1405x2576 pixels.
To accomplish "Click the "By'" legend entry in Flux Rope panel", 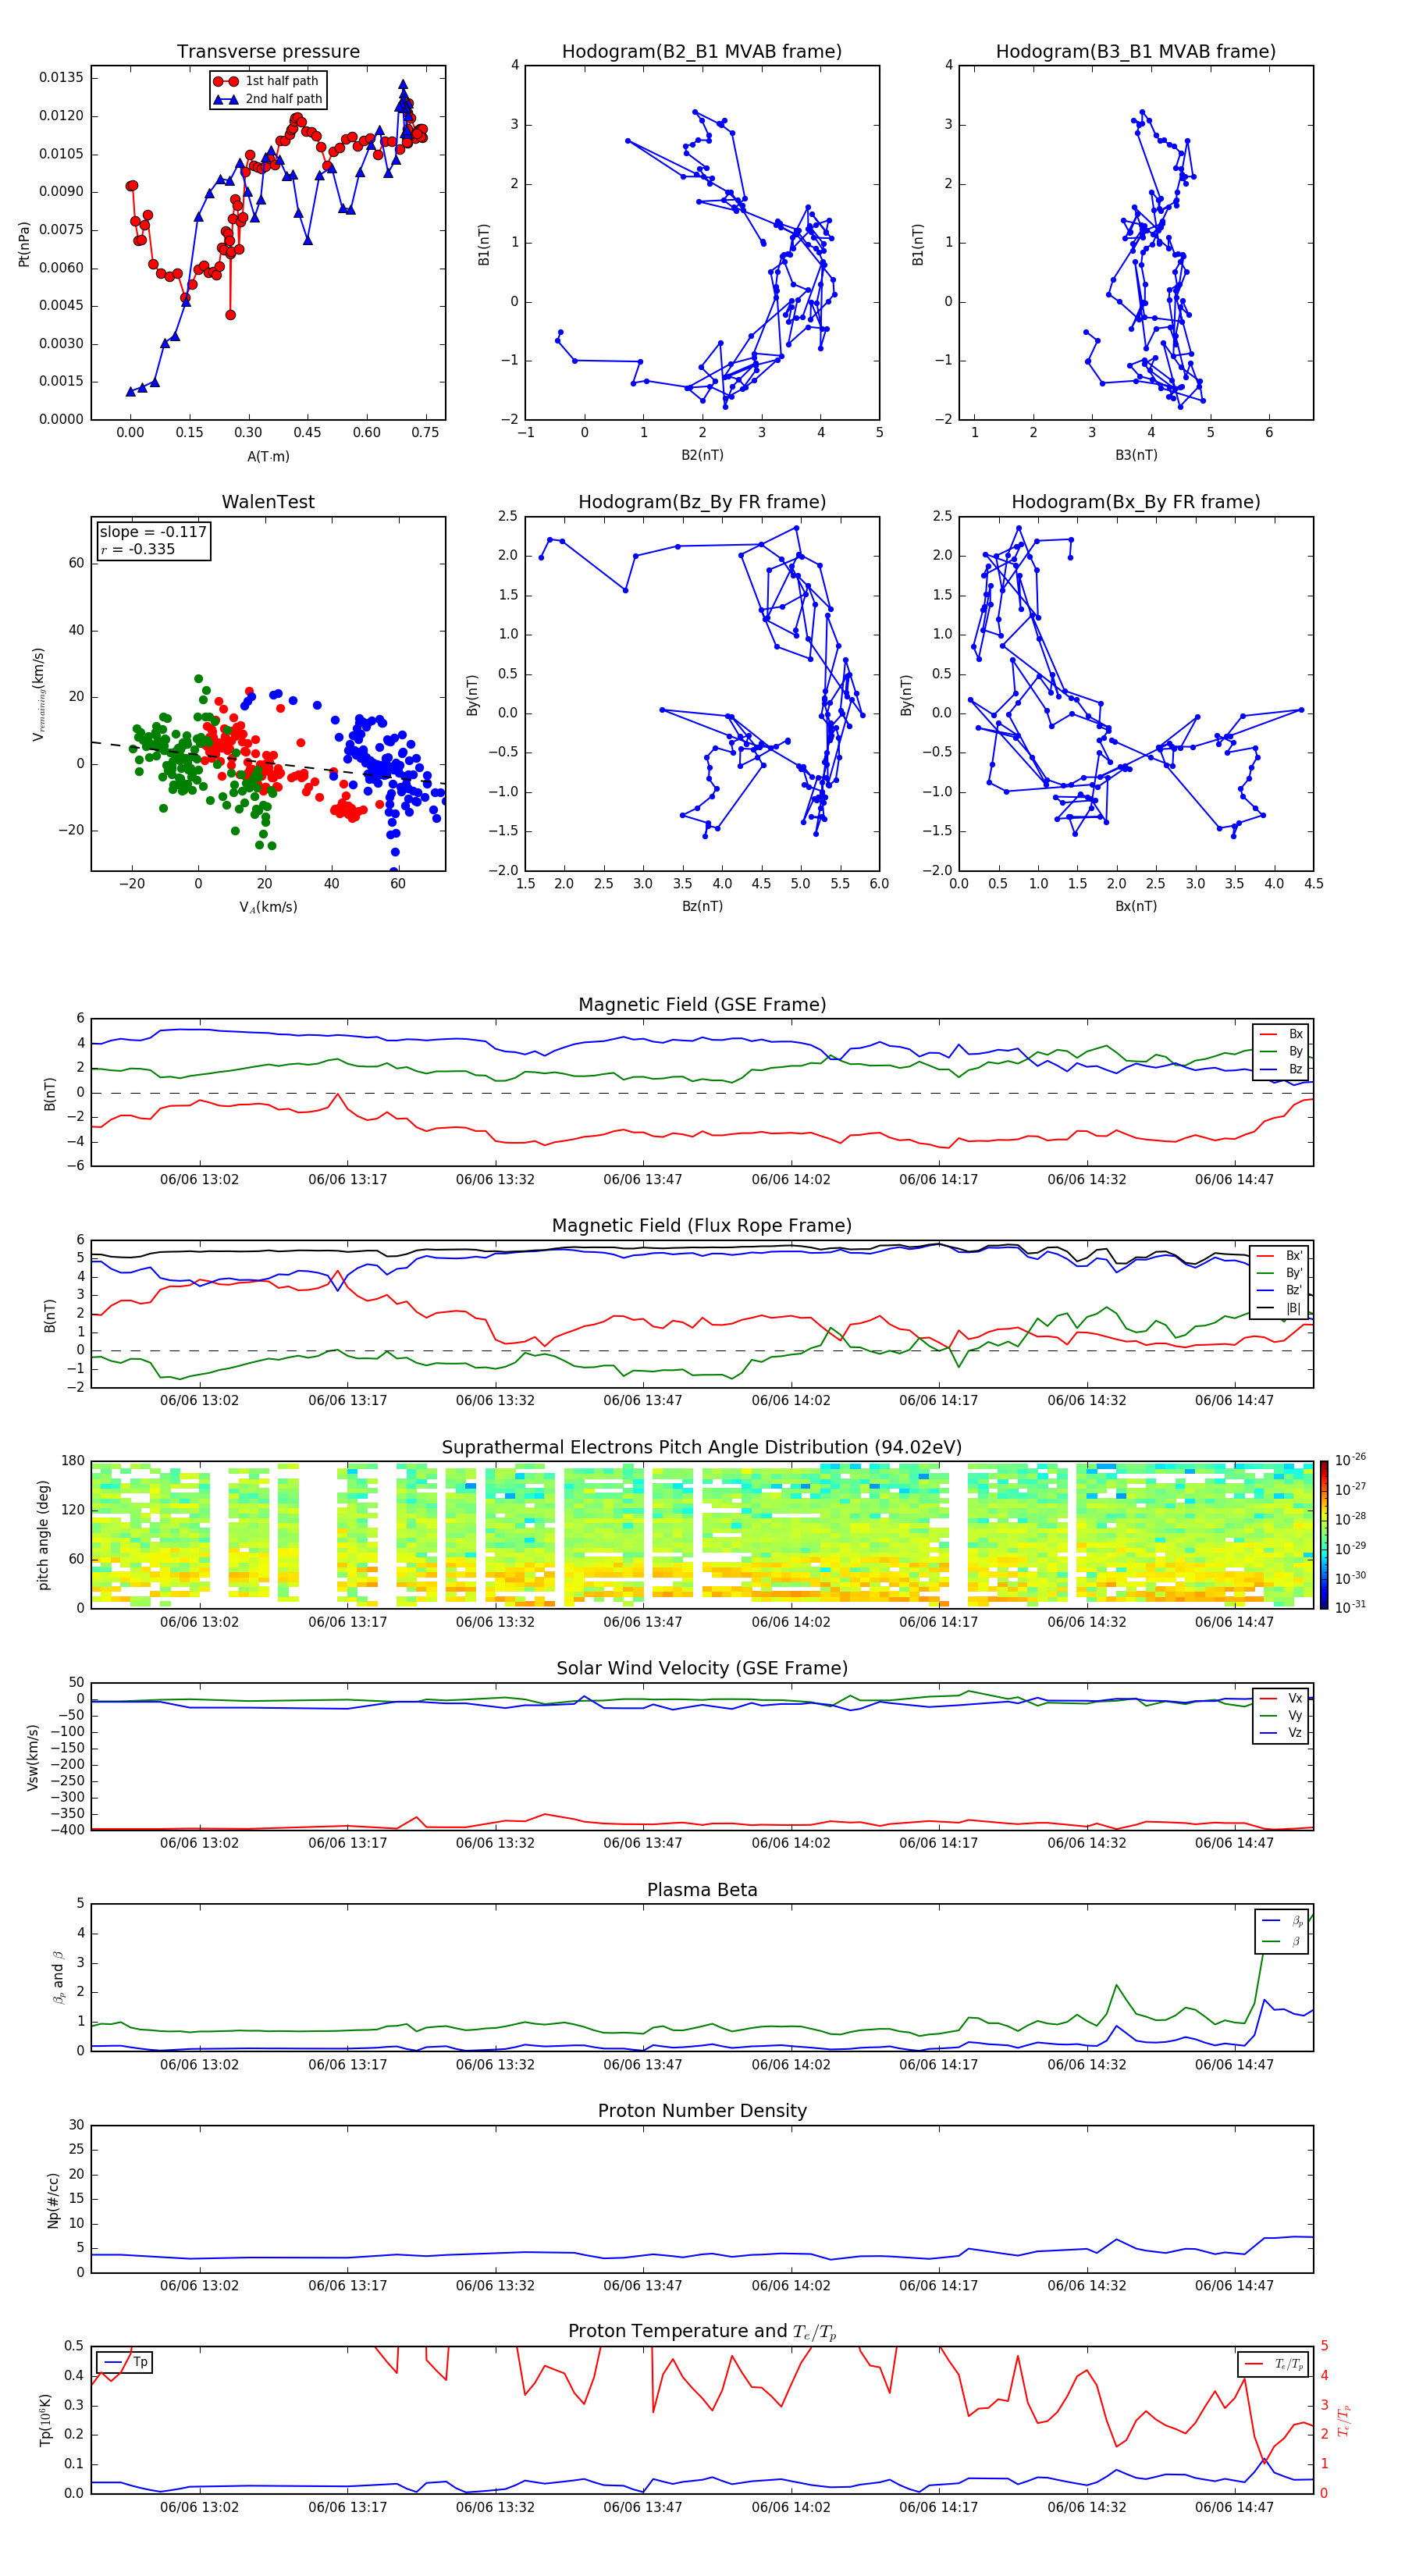I will [1280, 1273].
